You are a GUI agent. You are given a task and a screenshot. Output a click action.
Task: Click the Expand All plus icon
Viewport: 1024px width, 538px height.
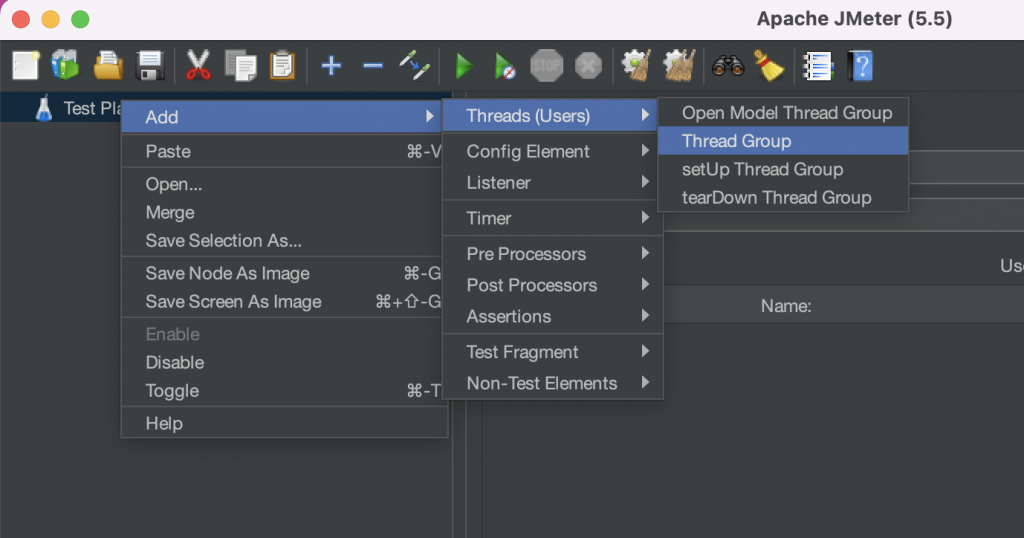pyautogui.click(x=331, y=67)
